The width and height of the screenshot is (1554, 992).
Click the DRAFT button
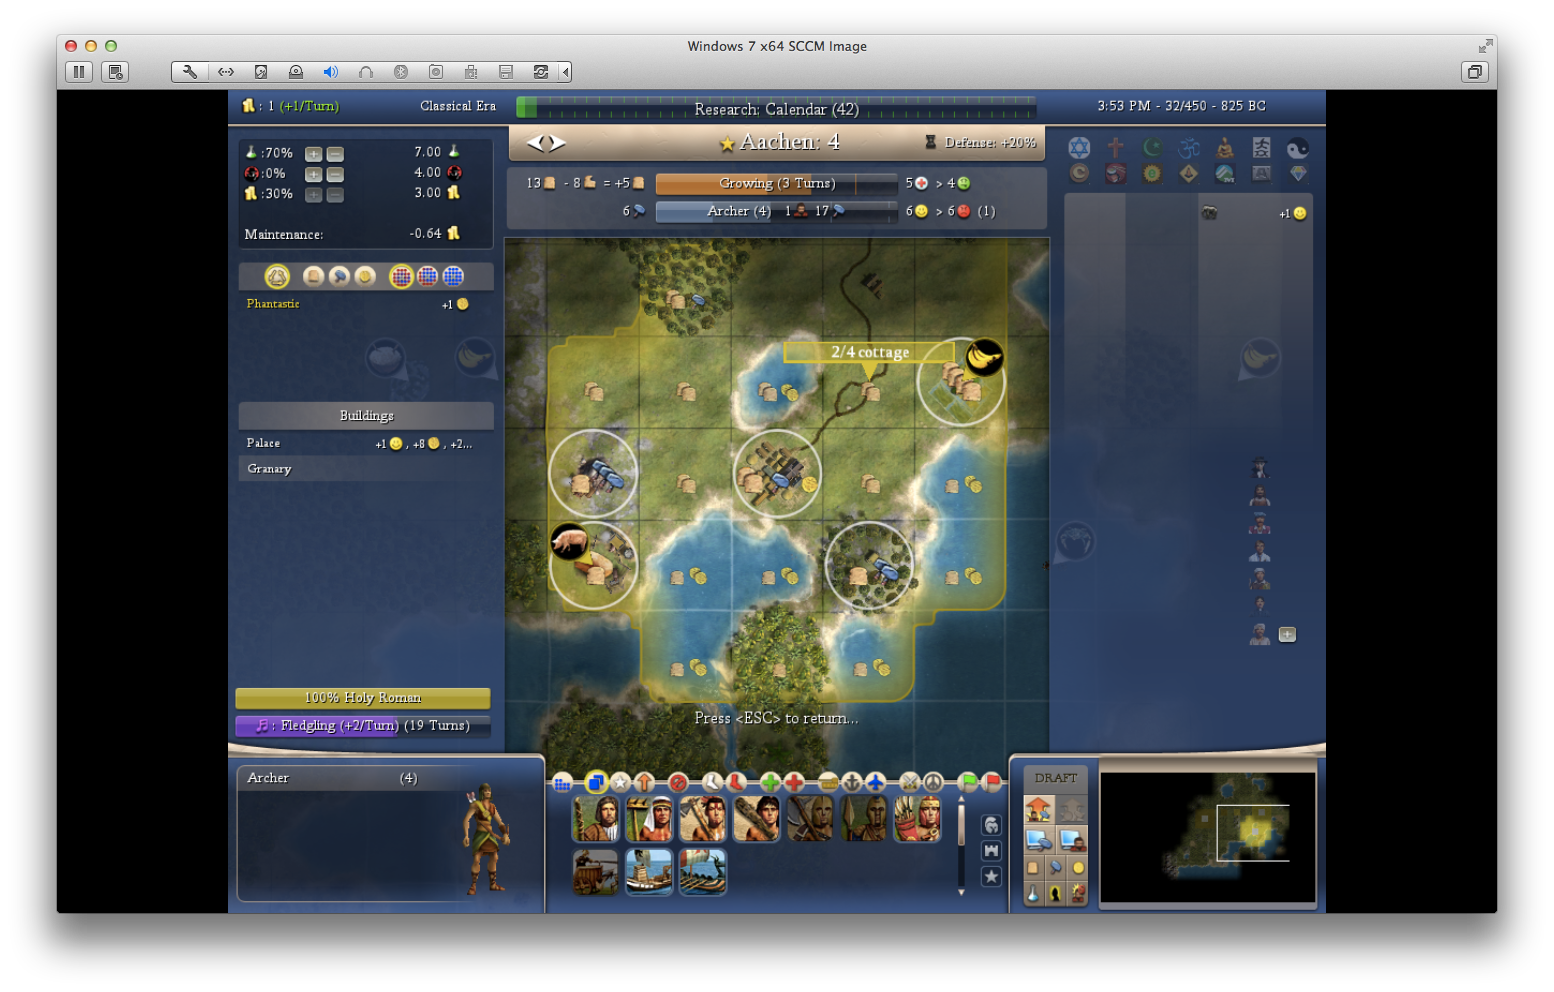[1055, 778]
